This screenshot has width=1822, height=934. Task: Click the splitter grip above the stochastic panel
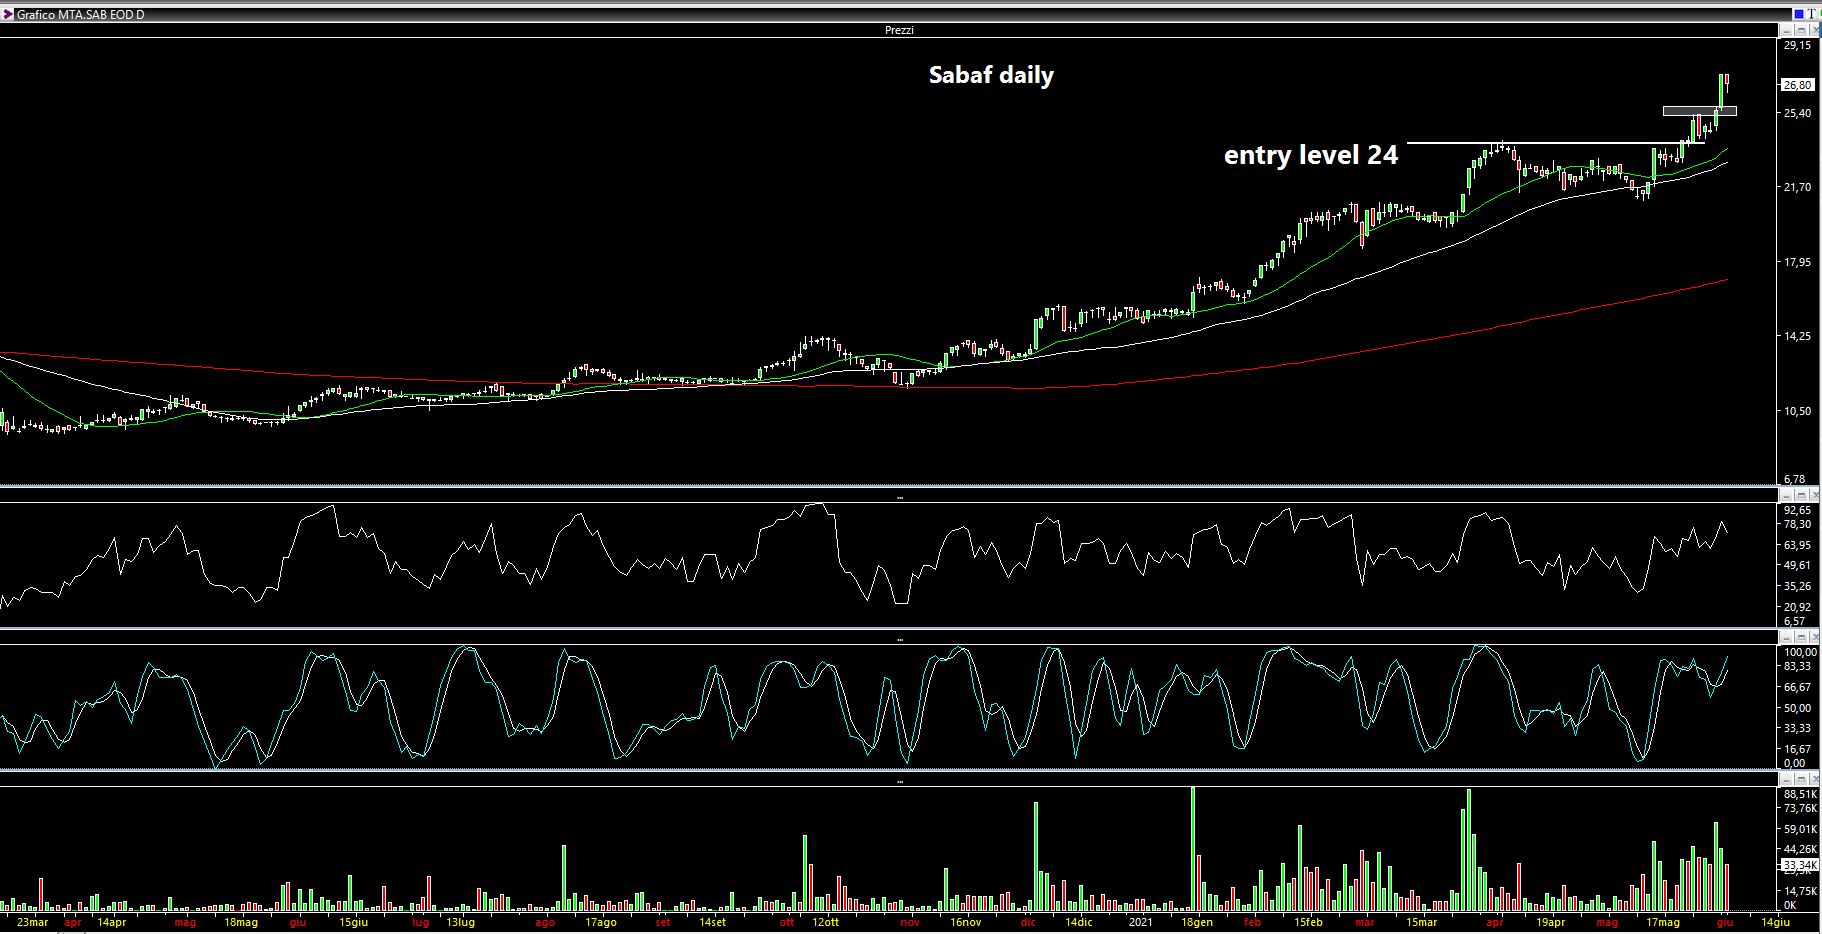pyautogui.click(x=900, y=639)
